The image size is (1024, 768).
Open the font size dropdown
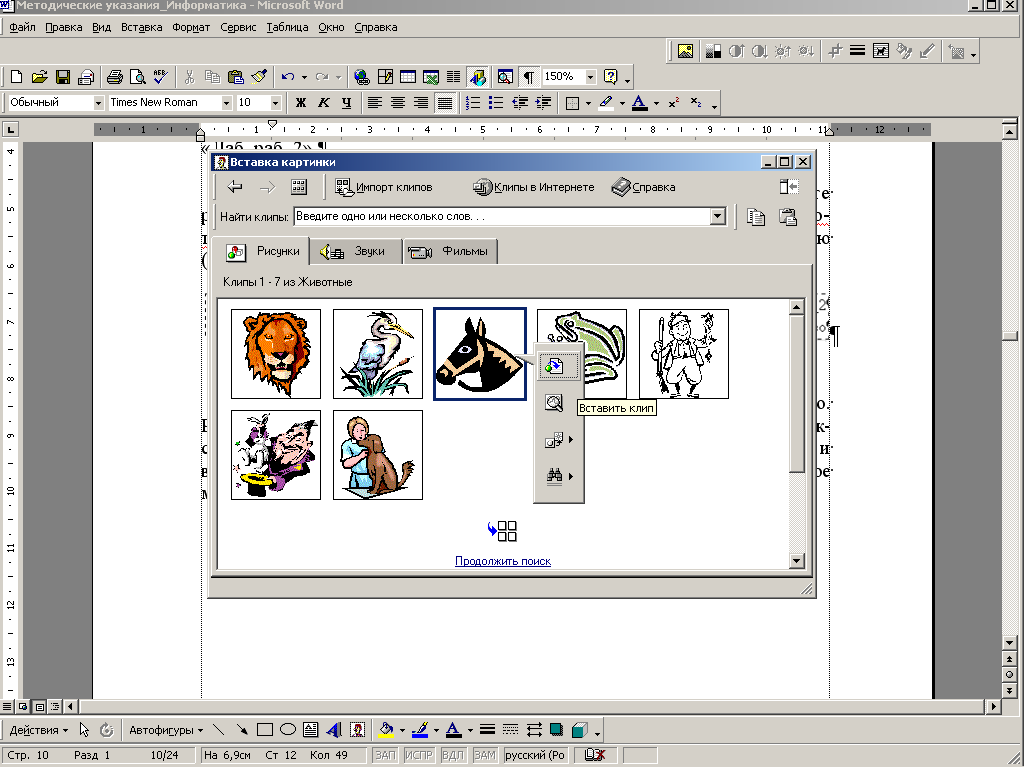(x=275, y=103)
